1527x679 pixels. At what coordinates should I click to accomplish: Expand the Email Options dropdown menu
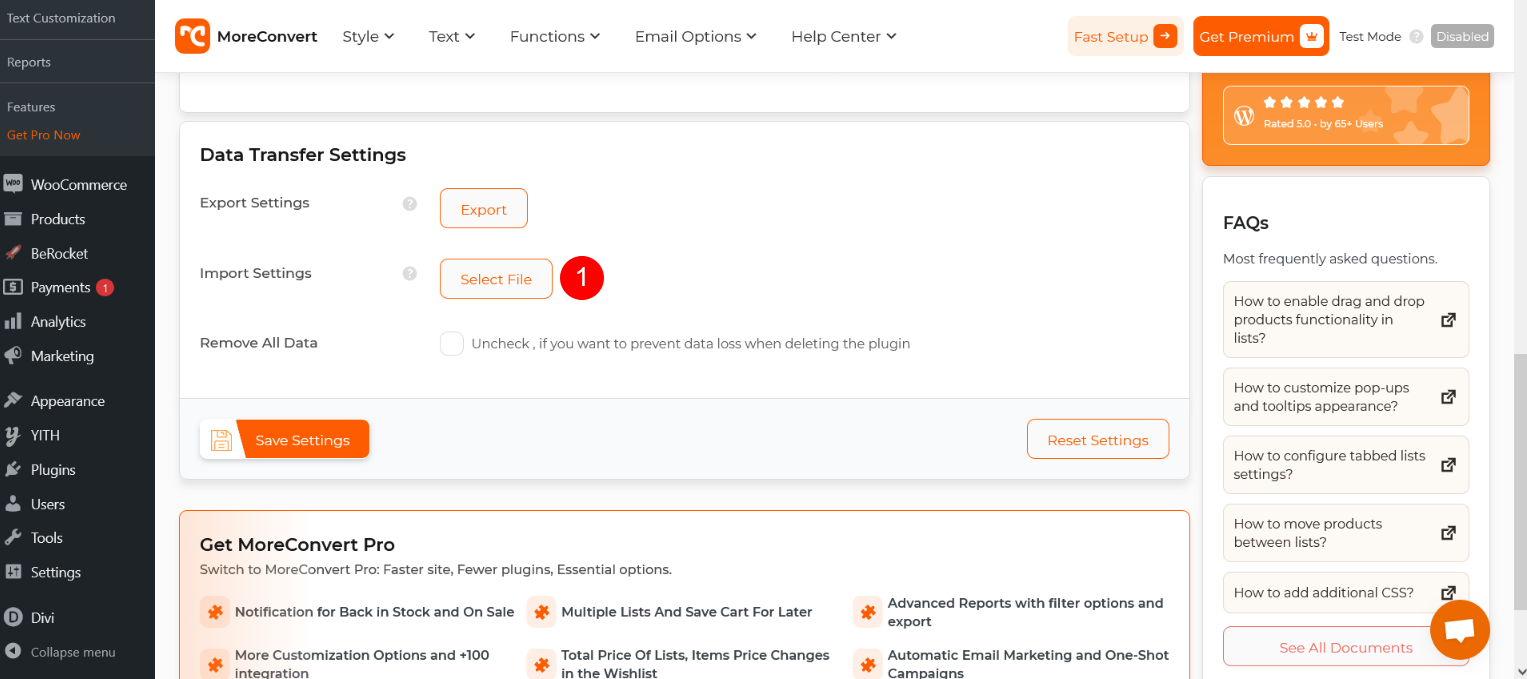click(x=696, y=36)
